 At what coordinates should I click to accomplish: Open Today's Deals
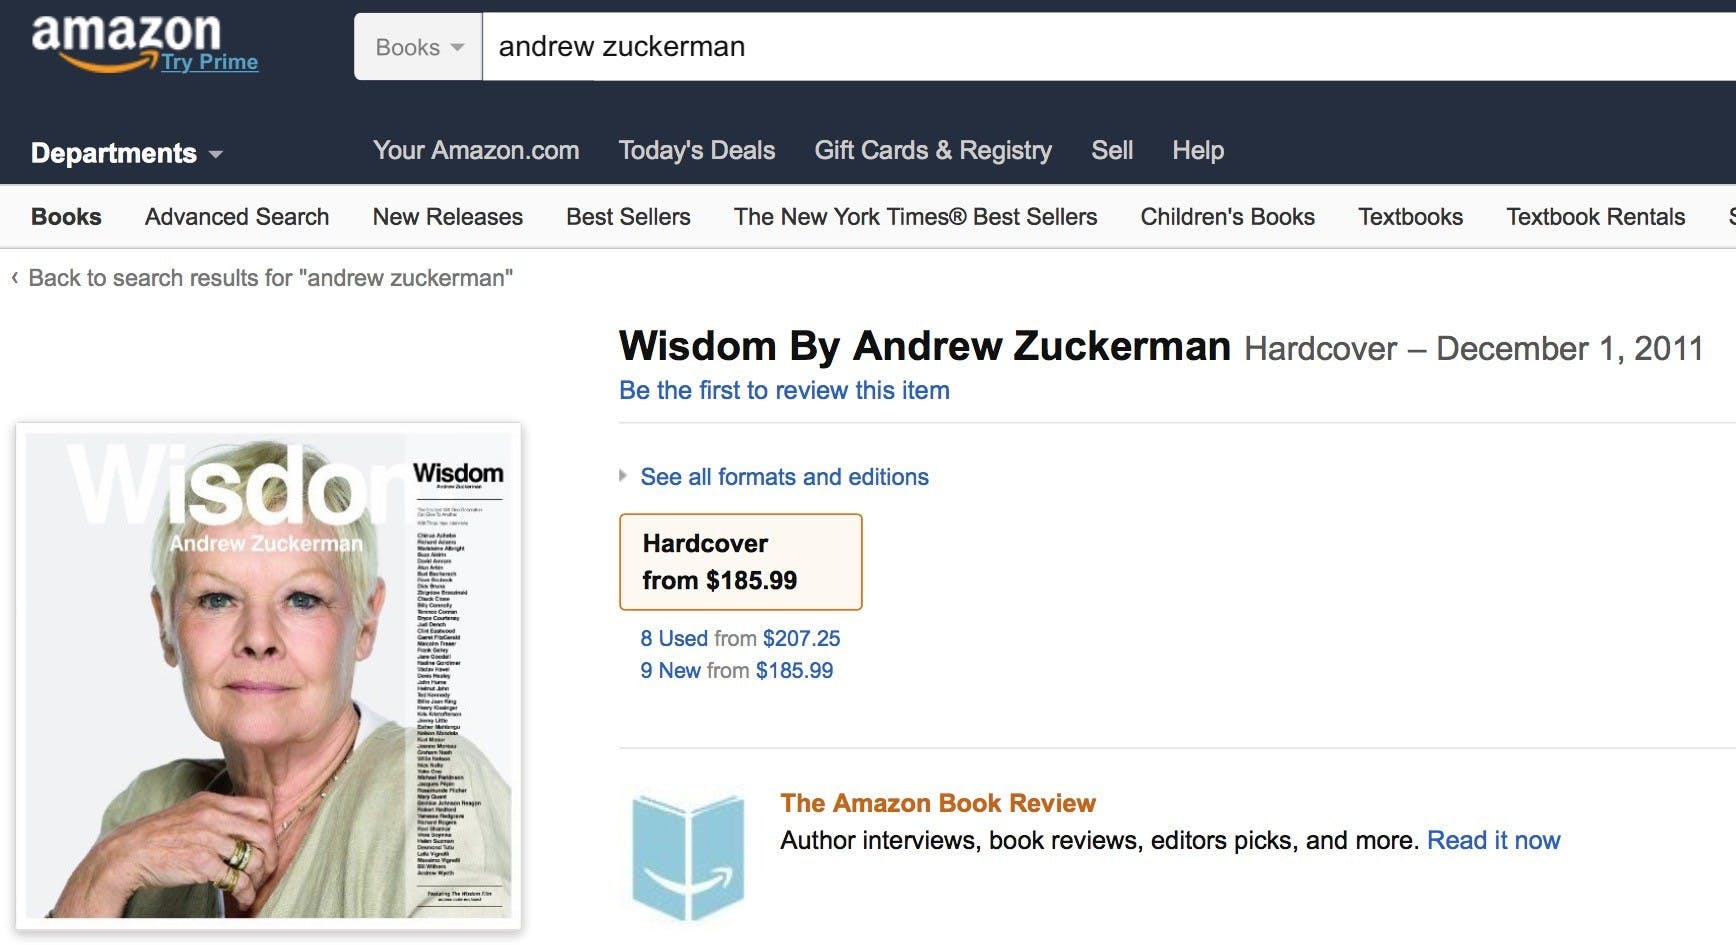point(696,151)
